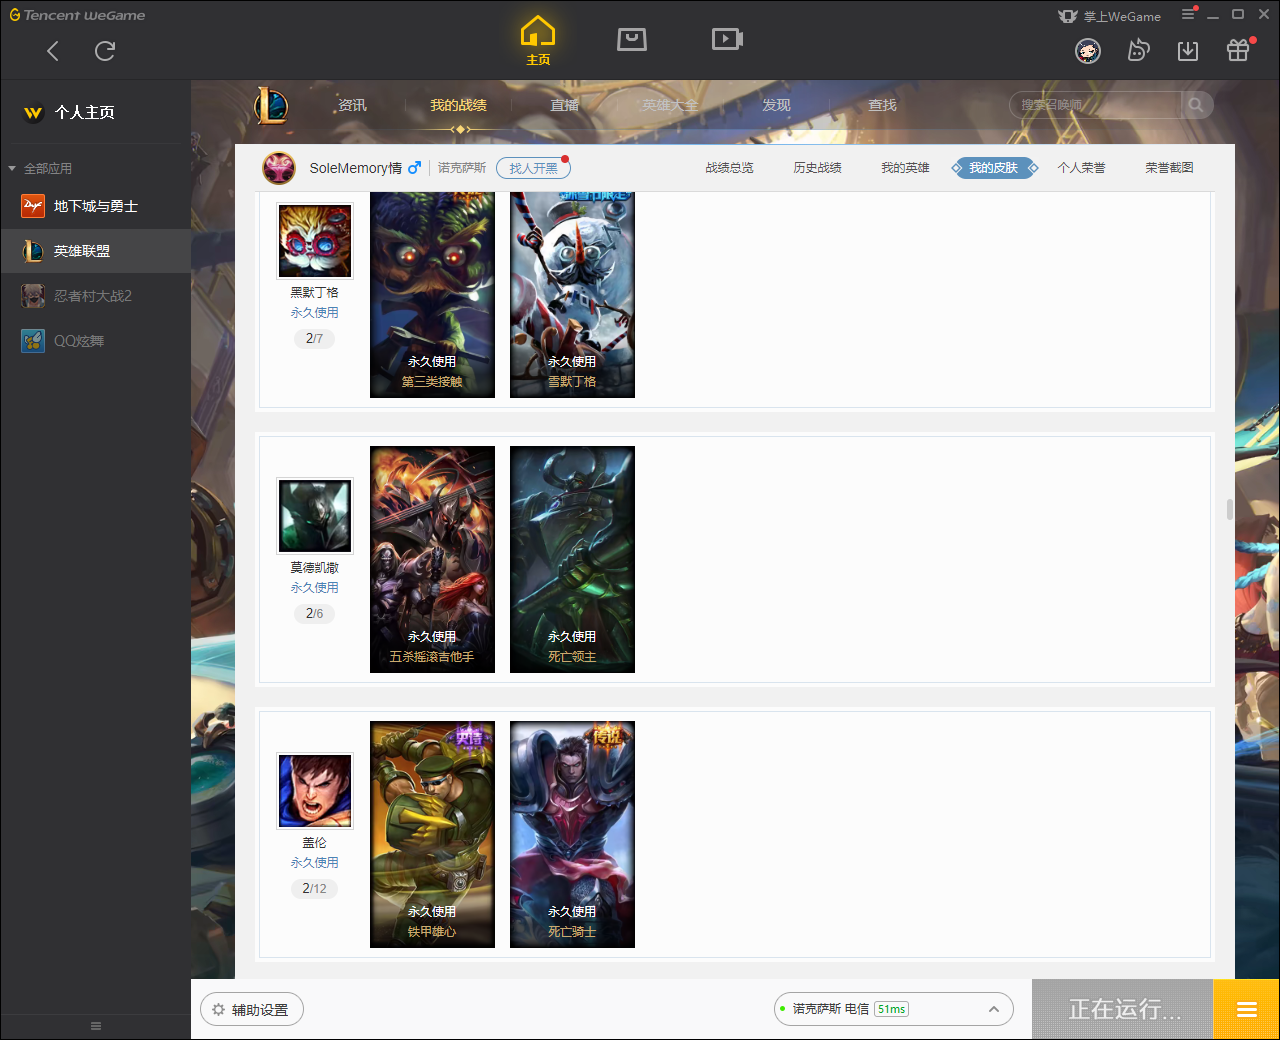Click the vertical scrollbar thumb

pyautogui.click(x=1229, y=509)
